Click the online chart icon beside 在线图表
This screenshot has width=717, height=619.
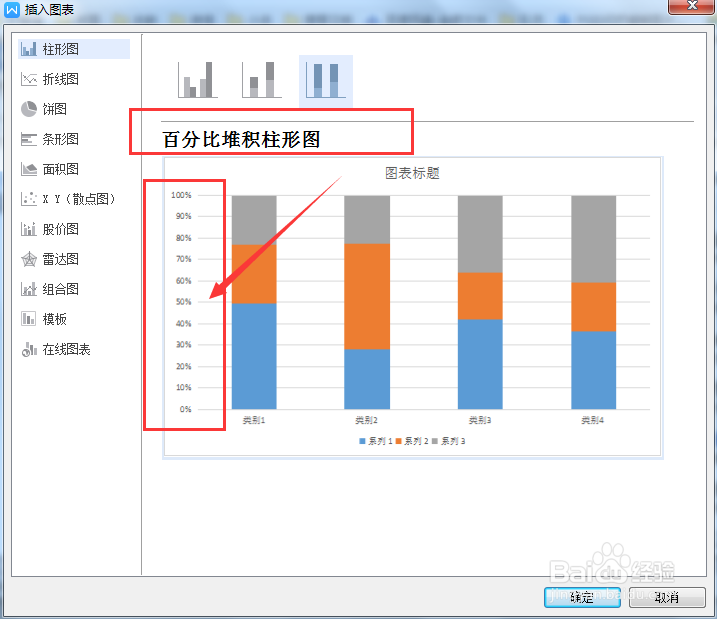tap(29, 349)
